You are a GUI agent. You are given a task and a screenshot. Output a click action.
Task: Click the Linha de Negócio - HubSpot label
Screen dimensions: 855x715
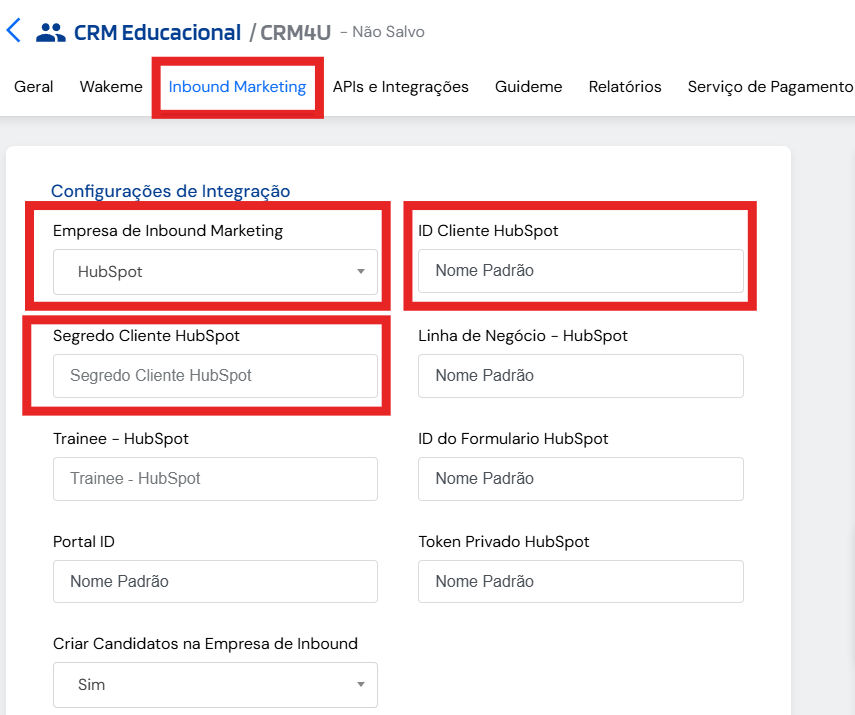[523, 335]
